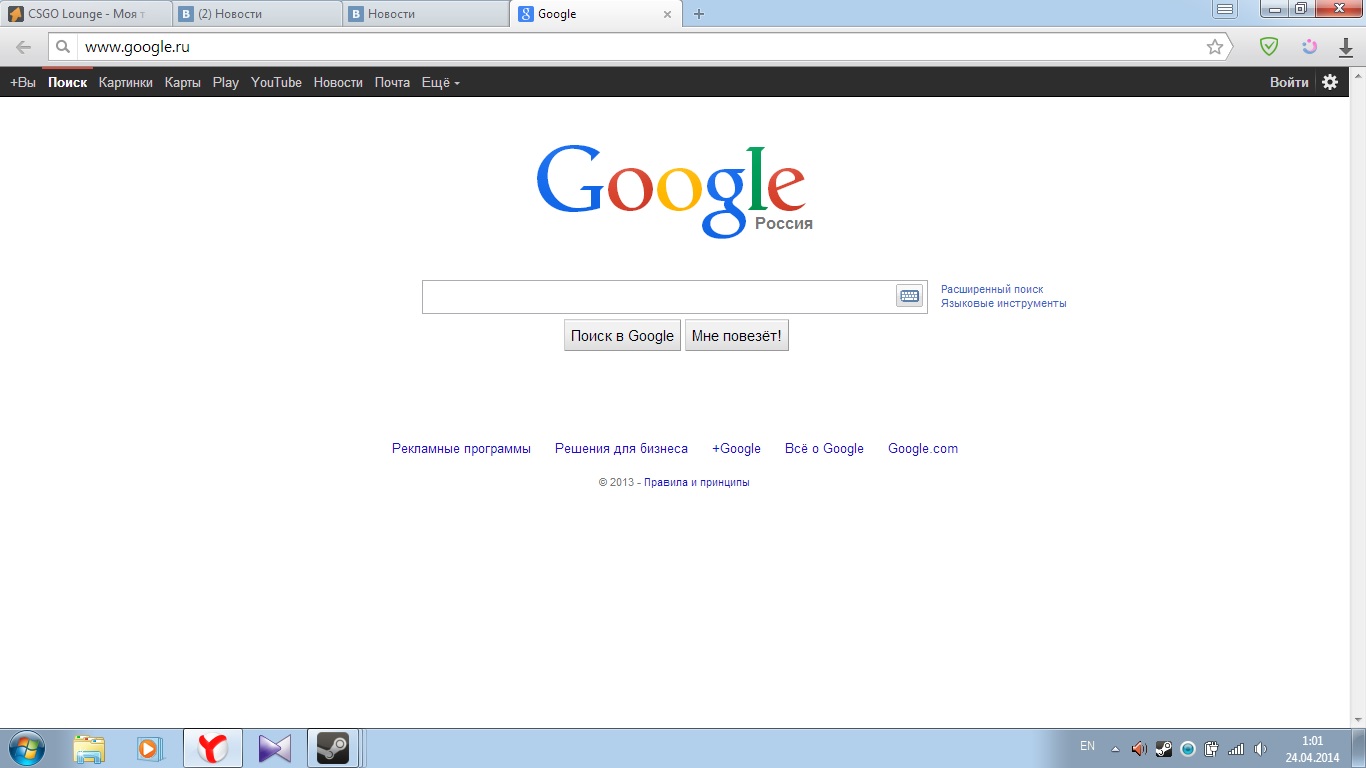Open Steam from the taskbar
The image size is (1366, 768).
point(333,748)
